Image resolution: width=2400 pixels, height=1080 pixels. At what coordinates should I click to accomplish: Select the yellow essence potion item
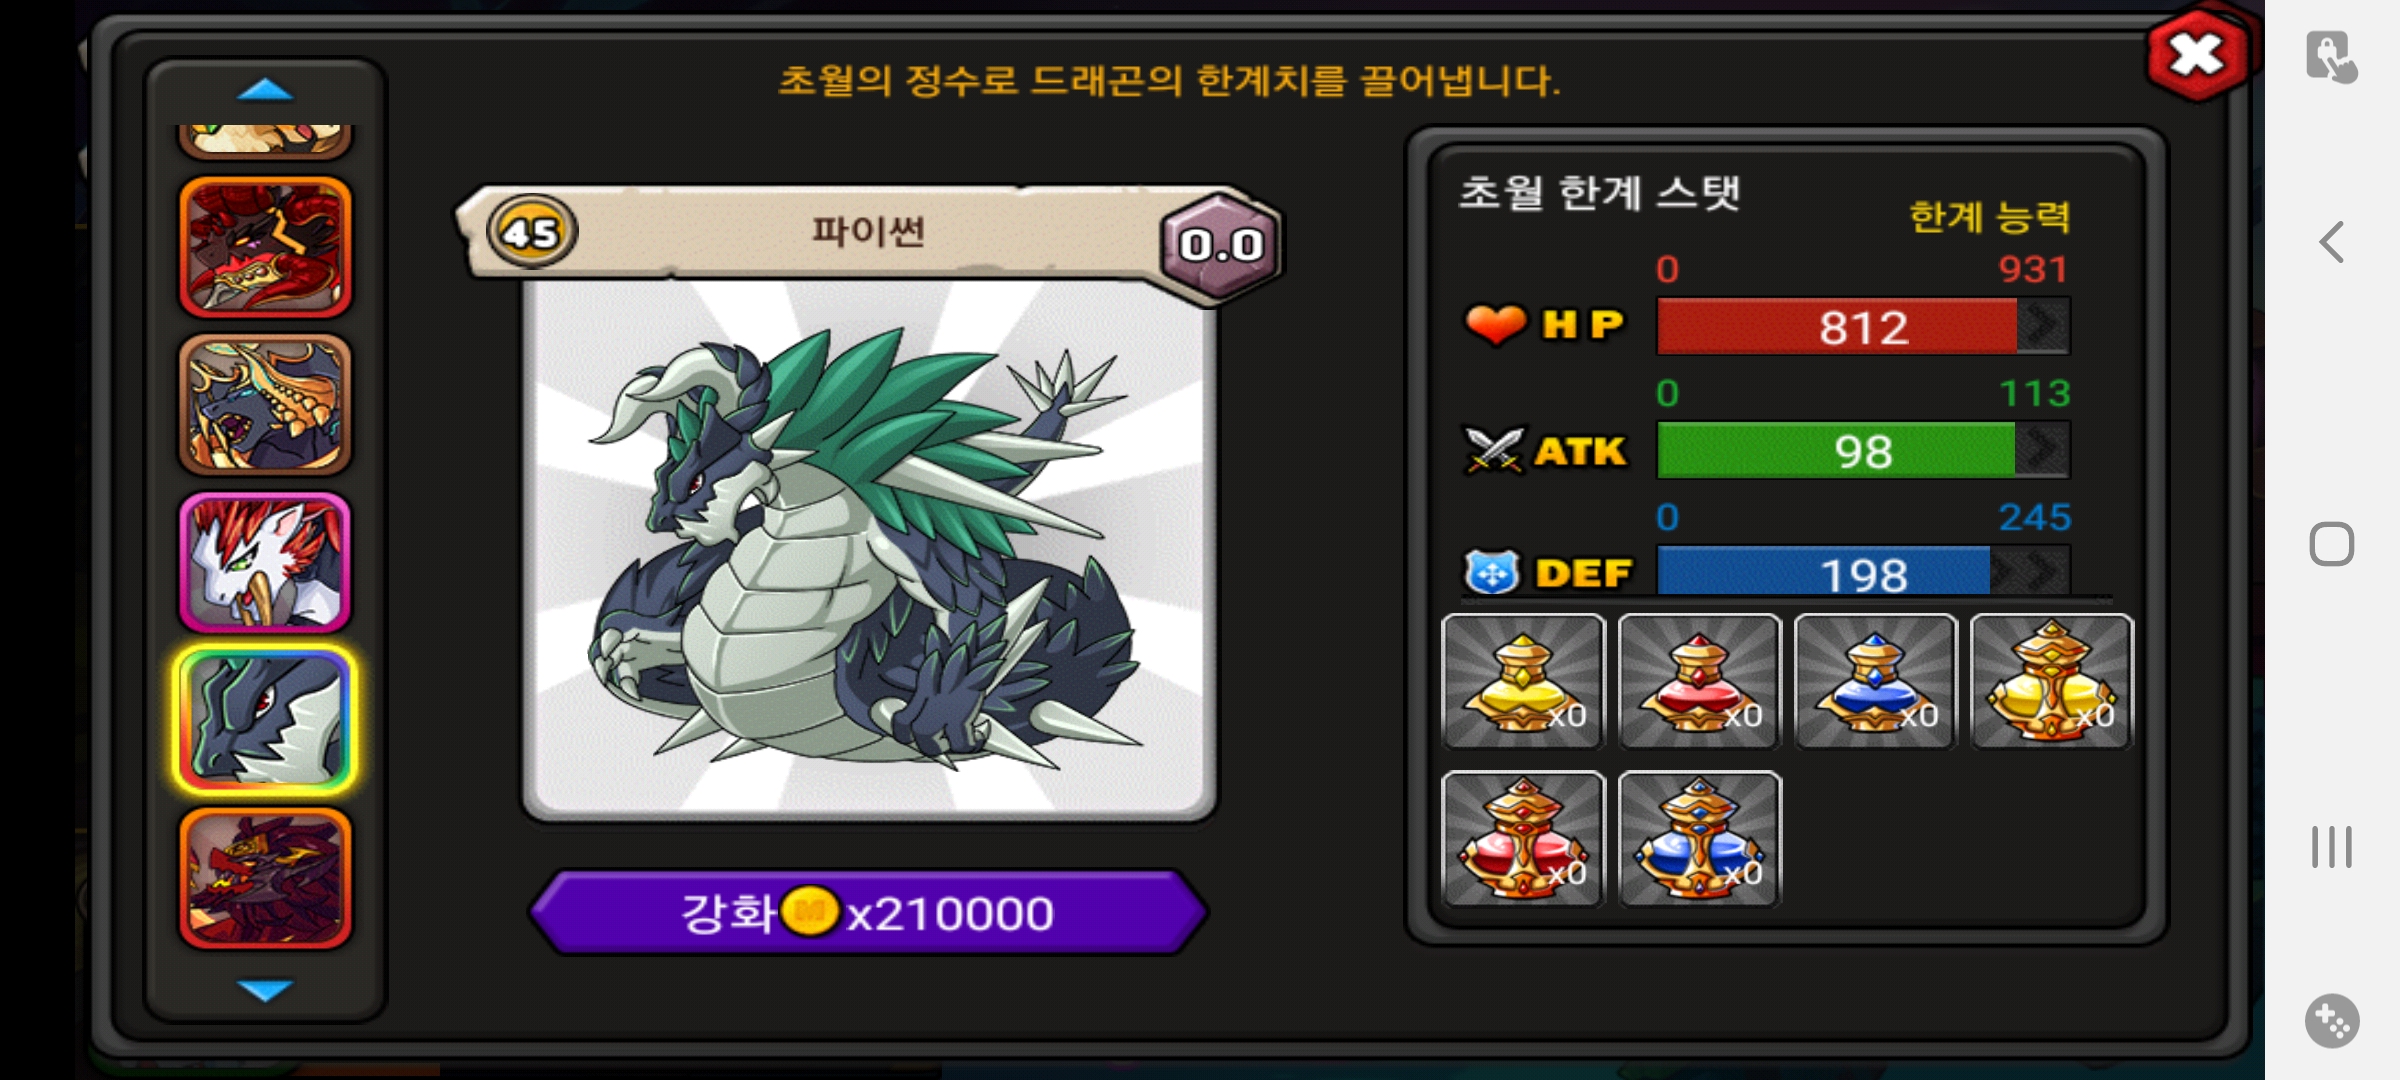(1523, 682)
